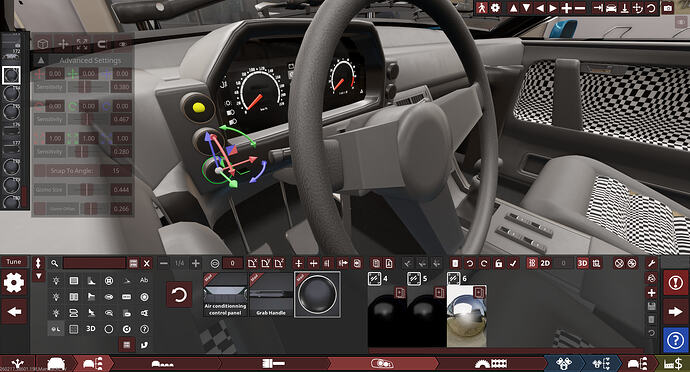Click the side trash delete icon
Screen dimensions: 690x372
click(x=651, y=320)
